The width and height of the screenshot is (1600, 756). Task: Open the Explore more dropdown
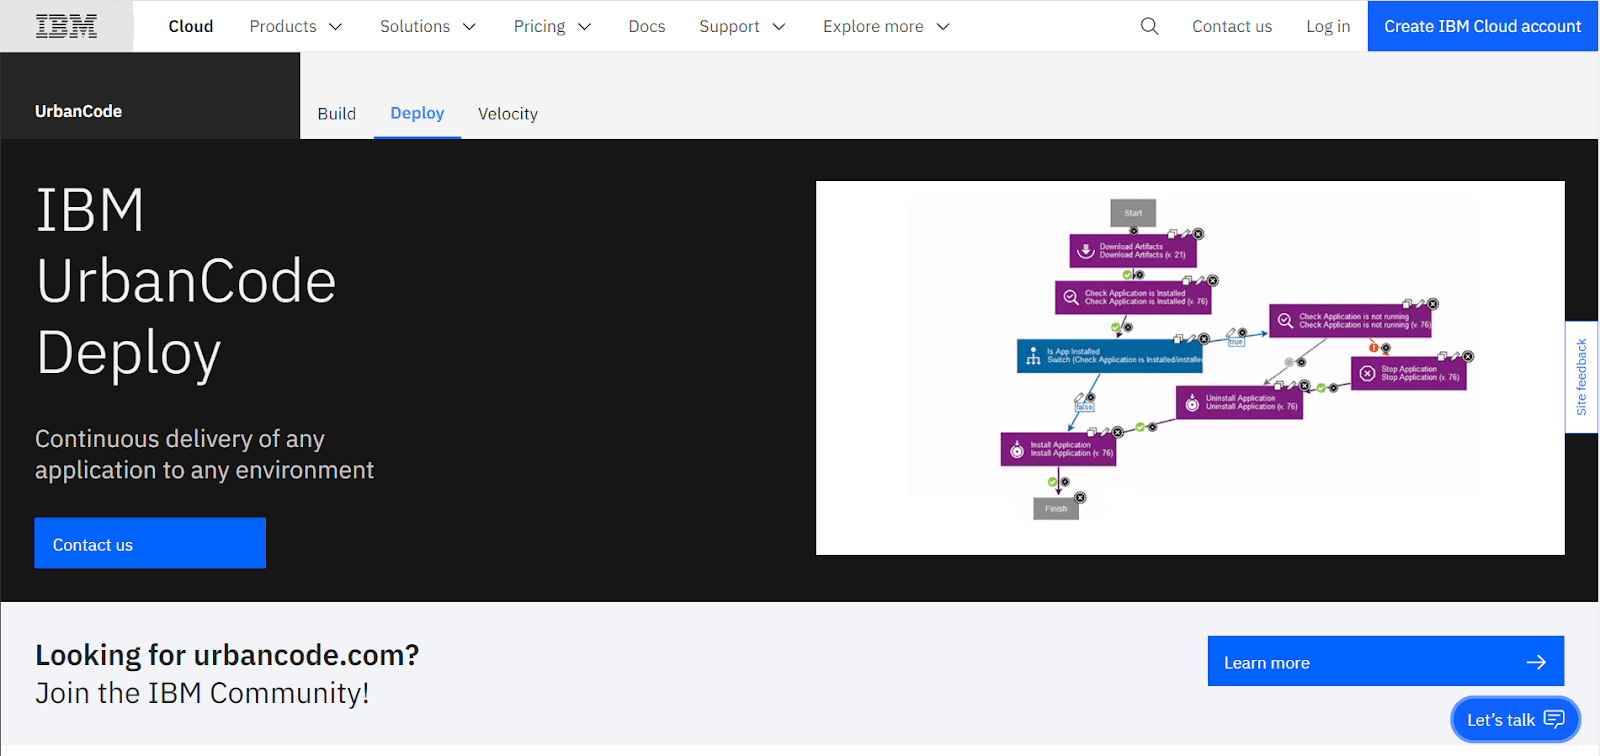[x=886, y=26]
